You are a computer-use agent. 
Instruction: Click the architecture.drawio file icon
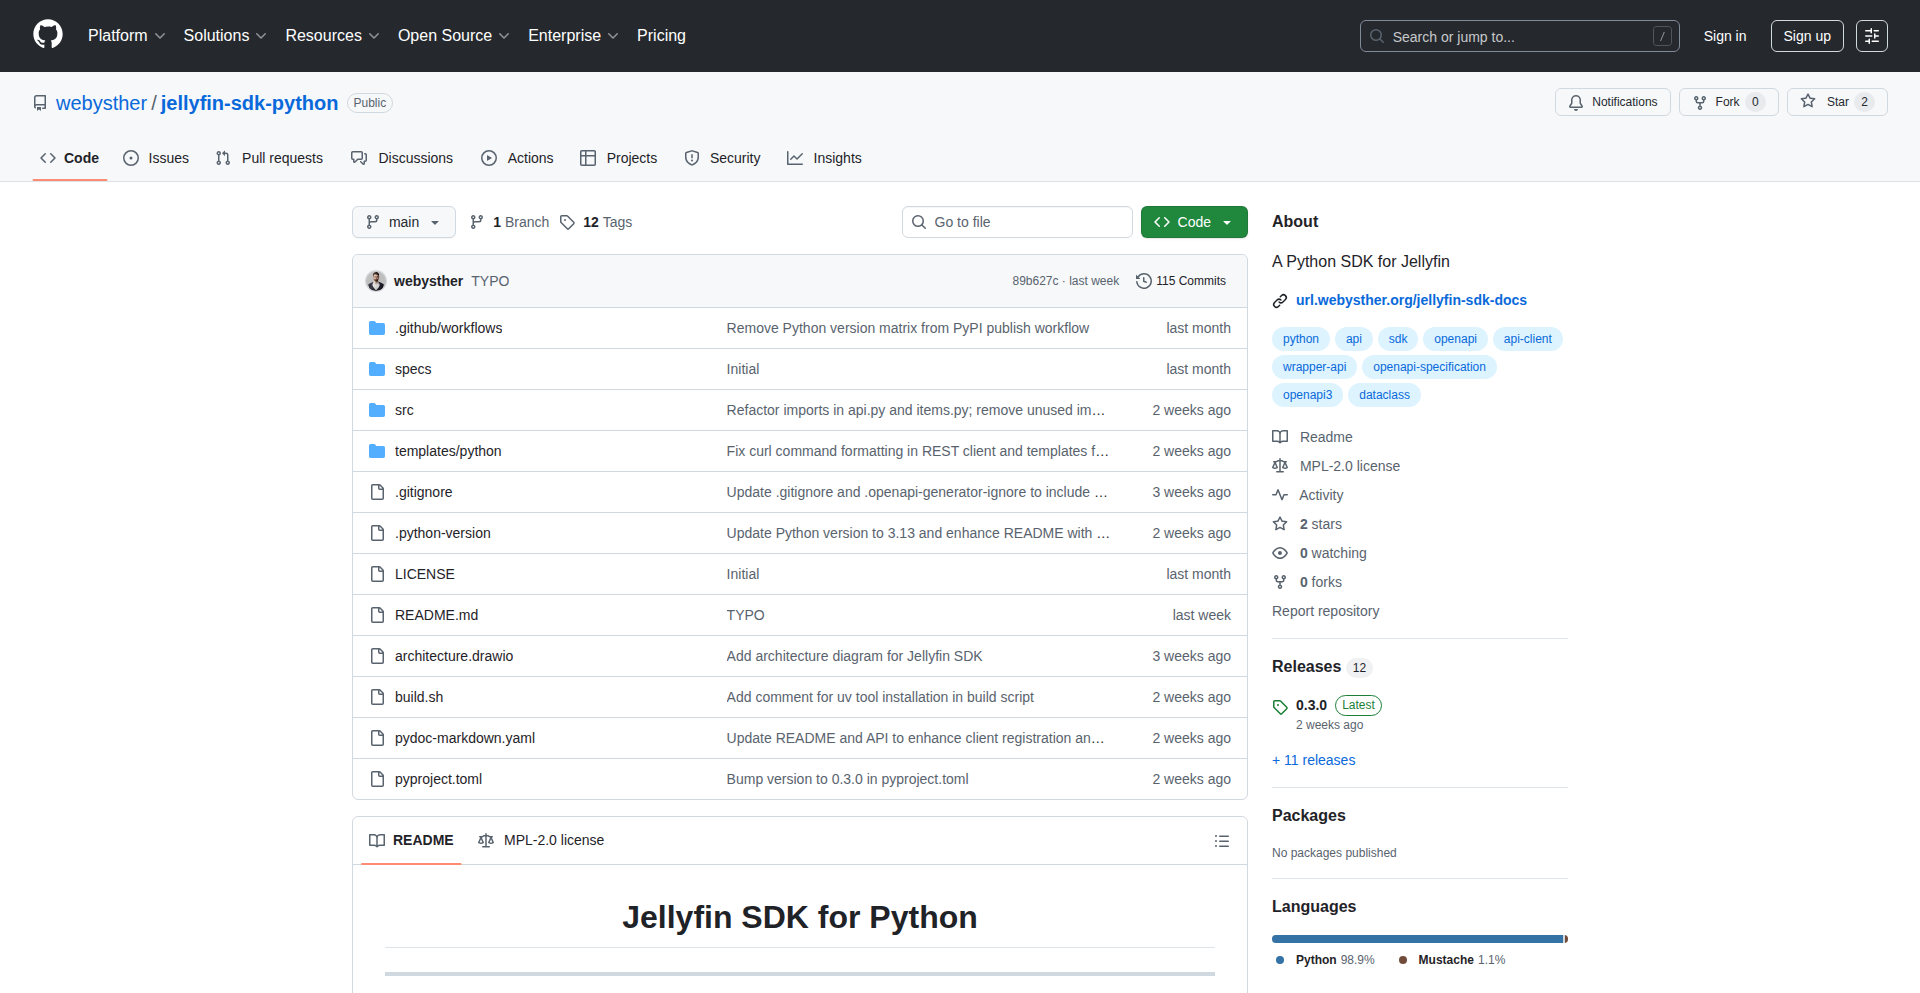coord(377,656)
